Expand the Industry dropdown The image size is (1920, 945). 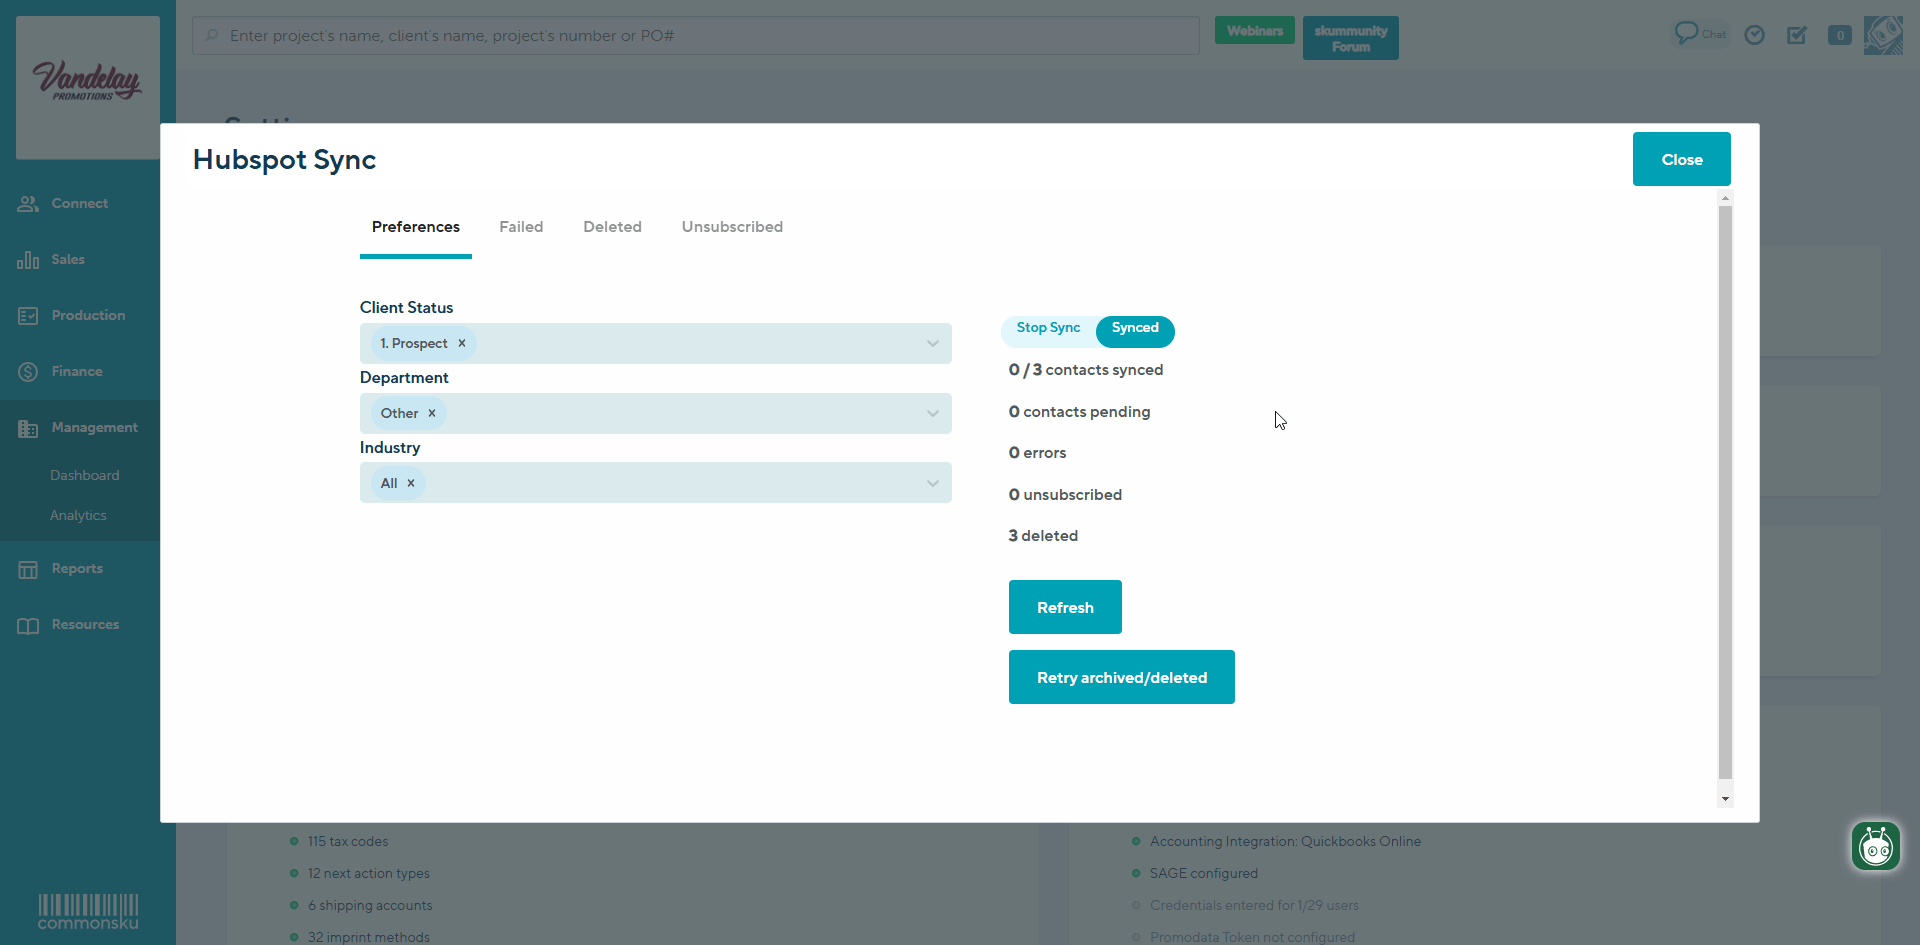pyautogui.click(x=932, y=483)
